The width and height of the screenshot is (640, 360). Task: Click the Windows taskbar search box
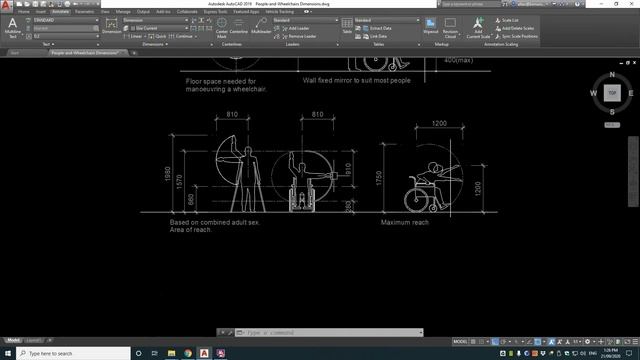[73, 353]
